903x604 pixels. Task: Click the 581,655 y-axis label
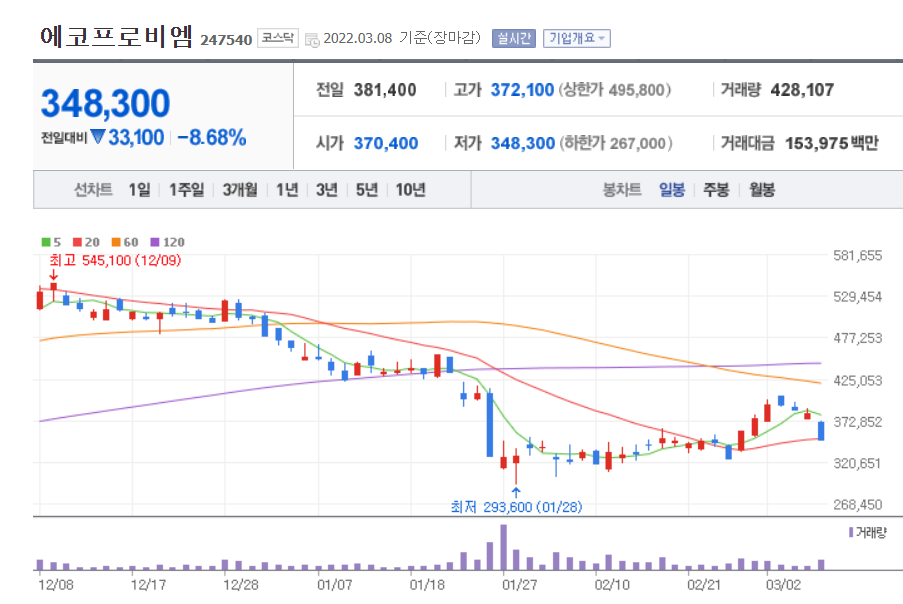coord(858,256)
